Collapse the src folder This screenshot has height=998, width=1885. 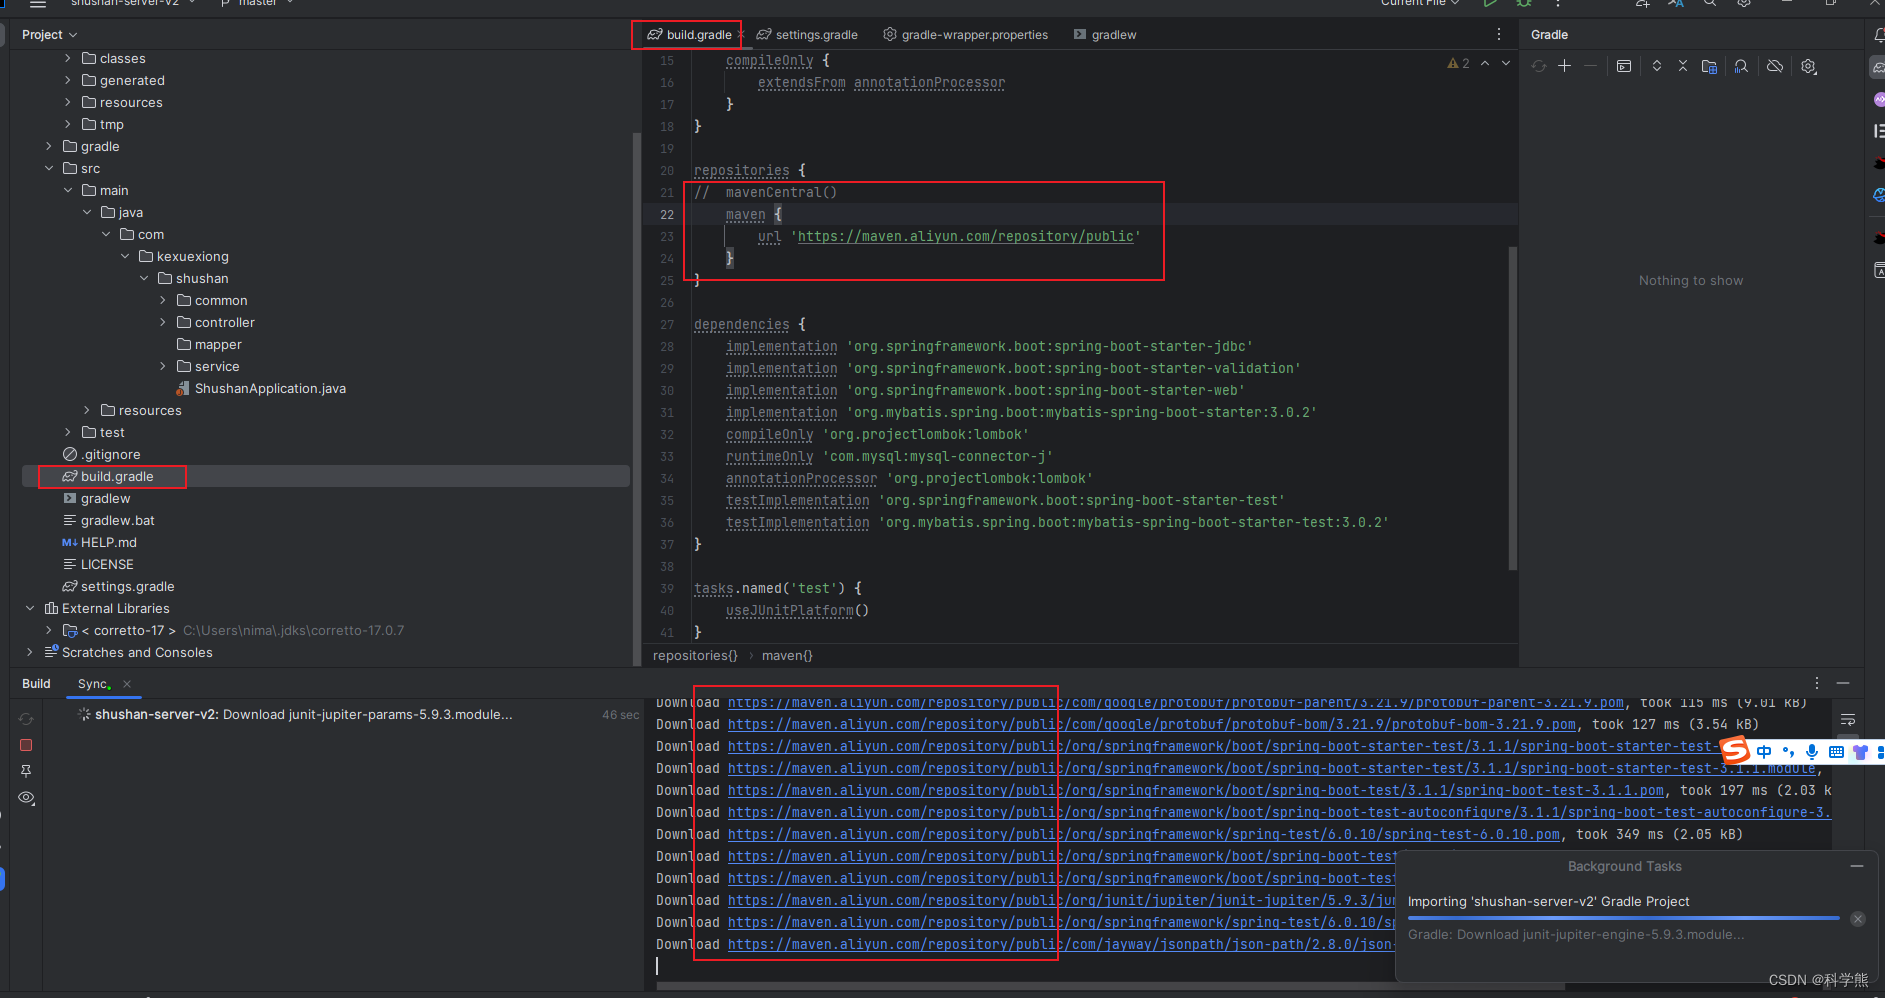(49, 168)
